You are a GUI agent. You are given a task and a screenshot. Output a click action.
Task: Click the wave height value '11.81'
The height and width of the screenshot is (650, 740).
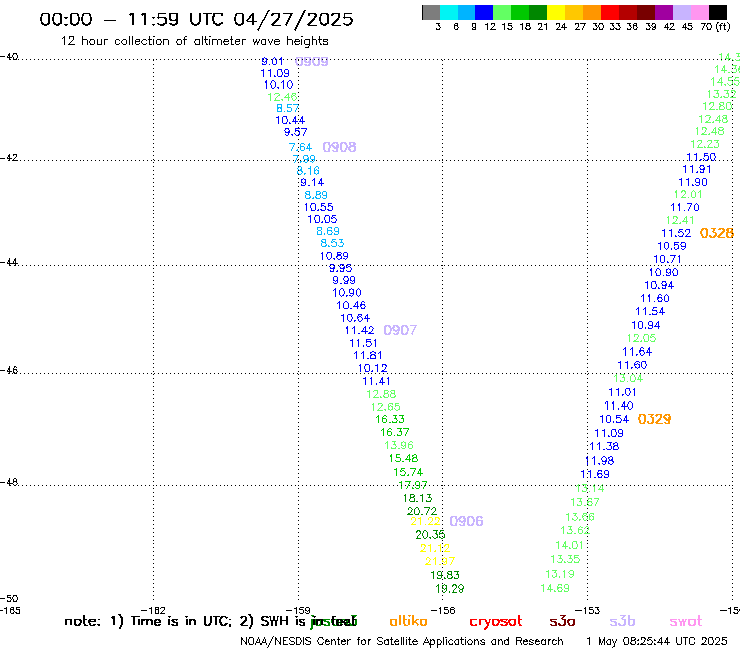tap(368, 355)
